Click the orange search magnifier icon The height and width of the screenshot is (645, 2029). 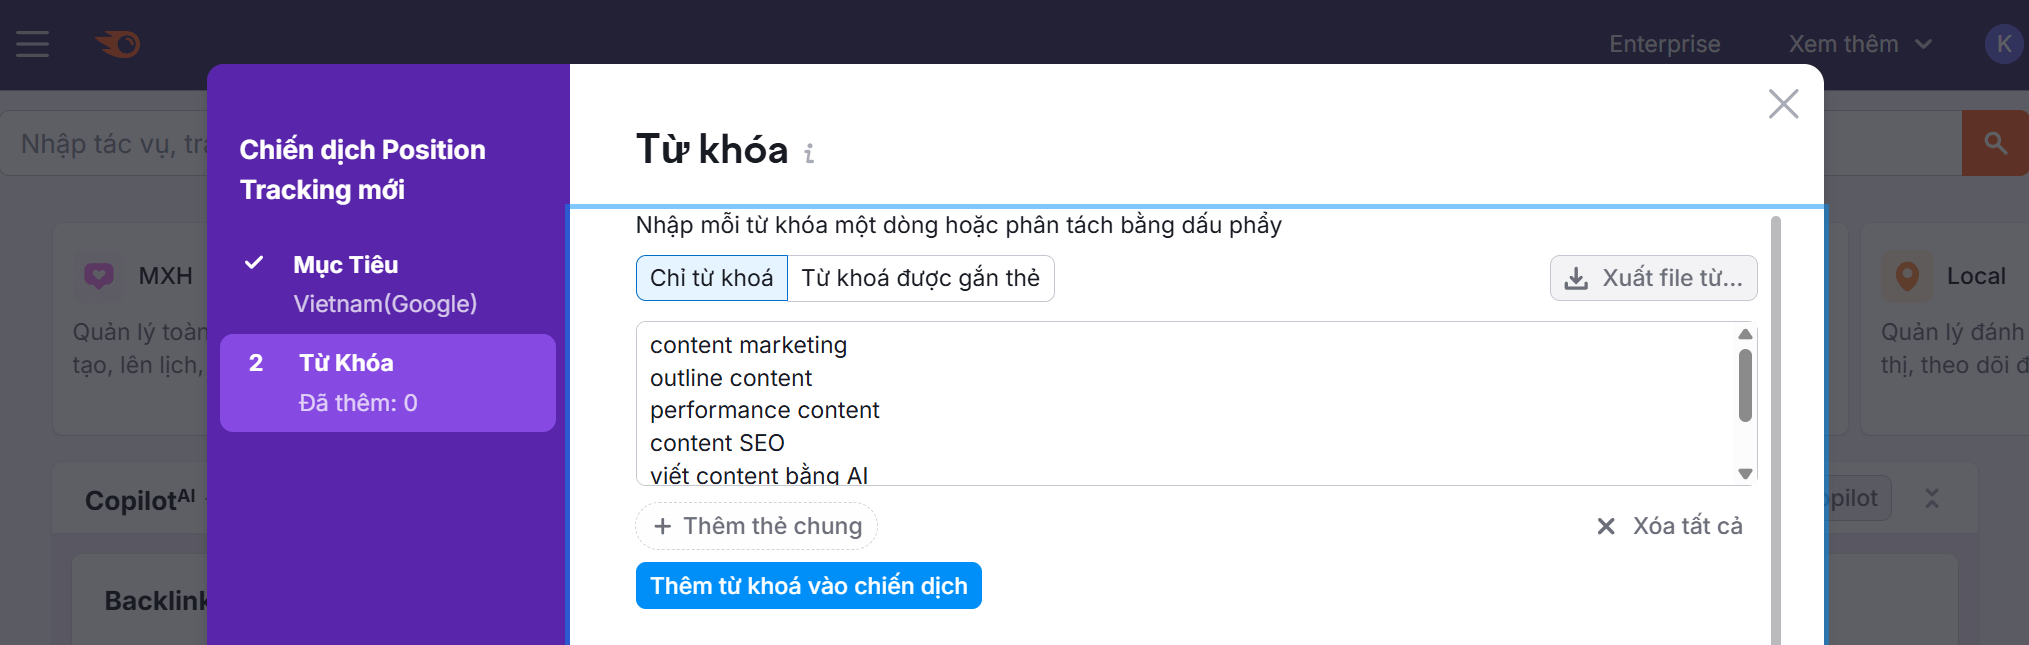pyautogui.click(x=1994, y=142)
